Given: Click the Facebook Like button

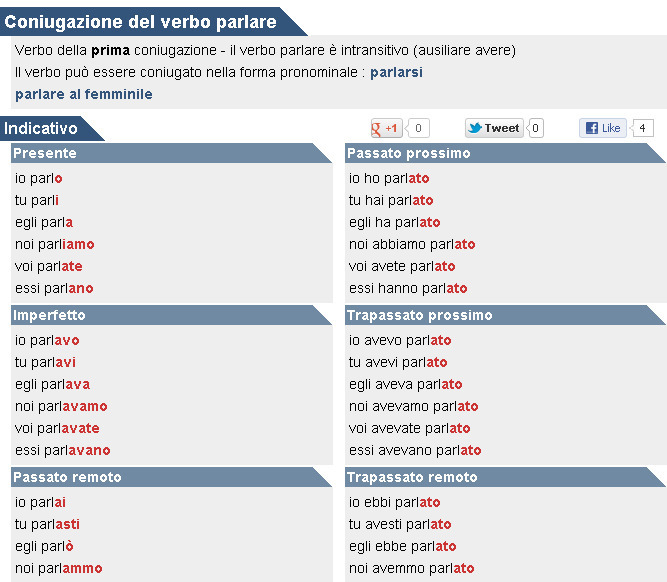Looking at the screenshot, I should point(603,128).
